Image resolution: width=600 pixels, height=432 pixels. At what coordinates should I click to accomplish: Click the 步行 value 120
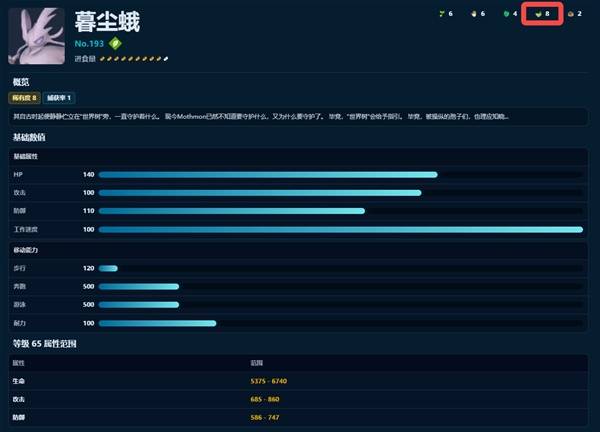(x=88, y=268)
